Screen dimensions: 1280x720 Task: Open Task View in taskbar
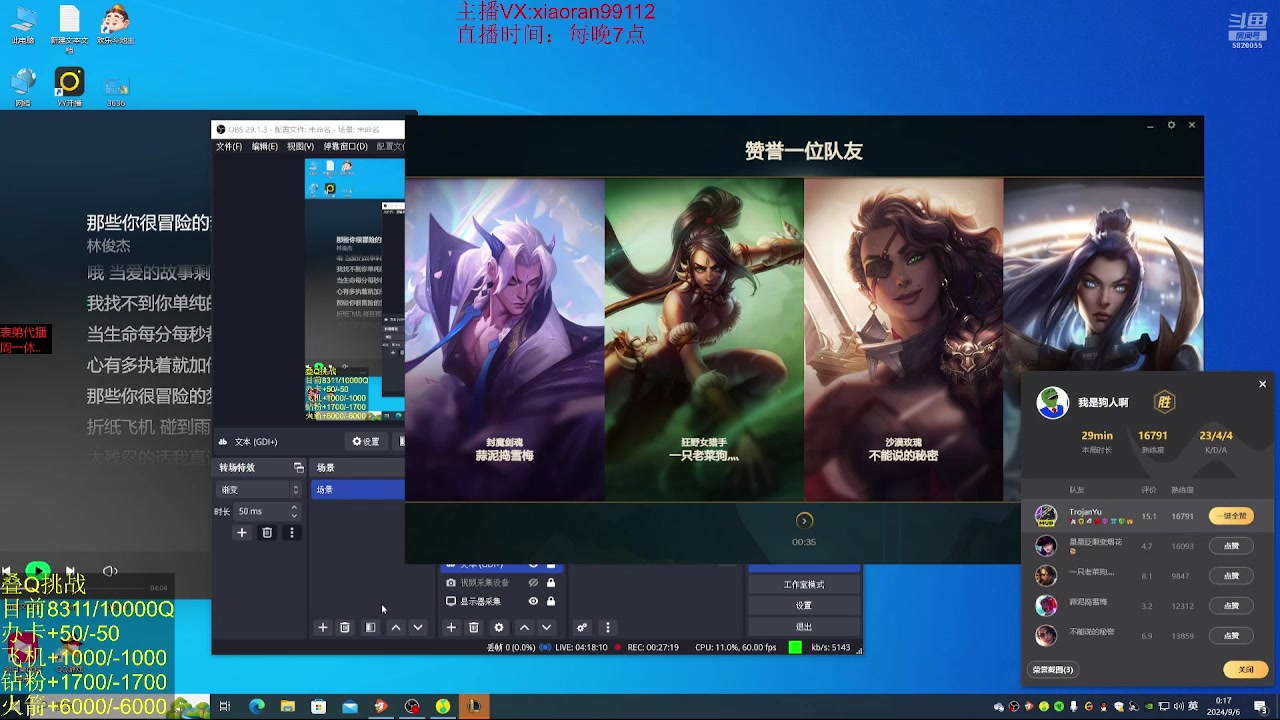click(225, 706)
